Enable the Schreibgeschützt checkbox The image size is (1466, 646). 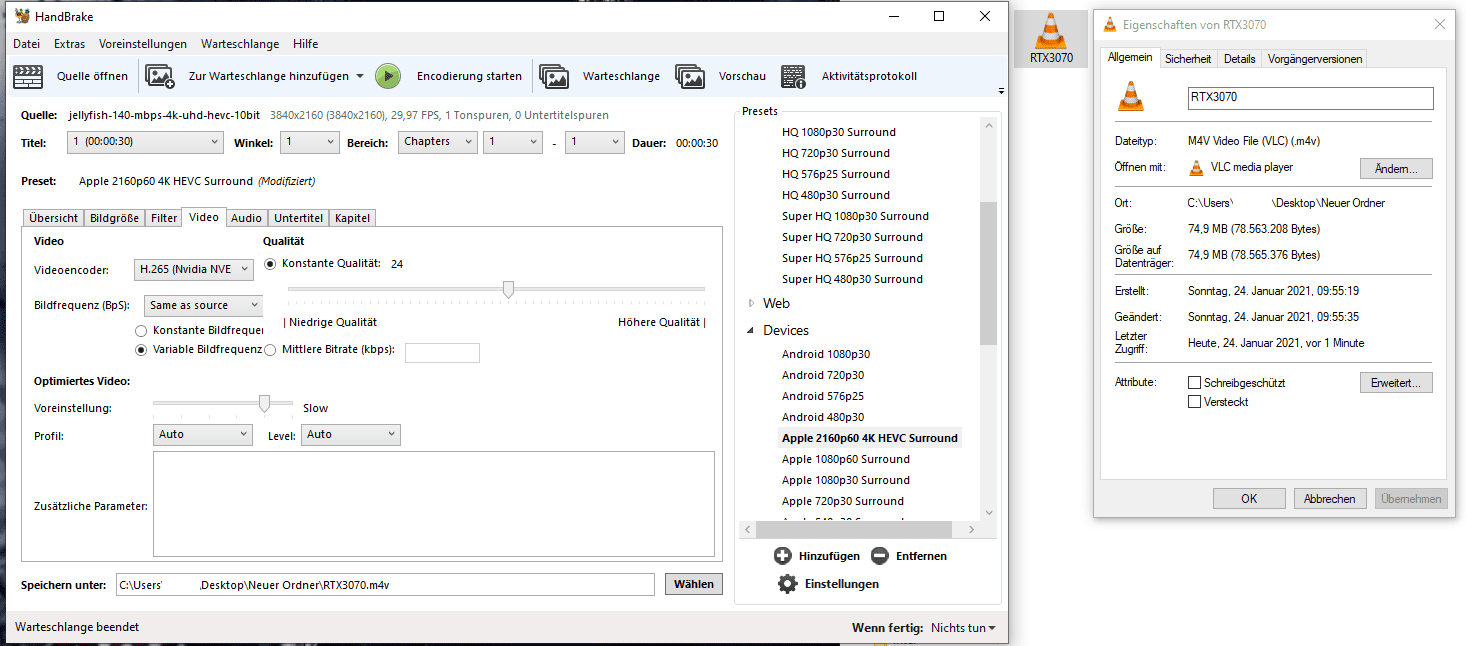point(1194,383)
